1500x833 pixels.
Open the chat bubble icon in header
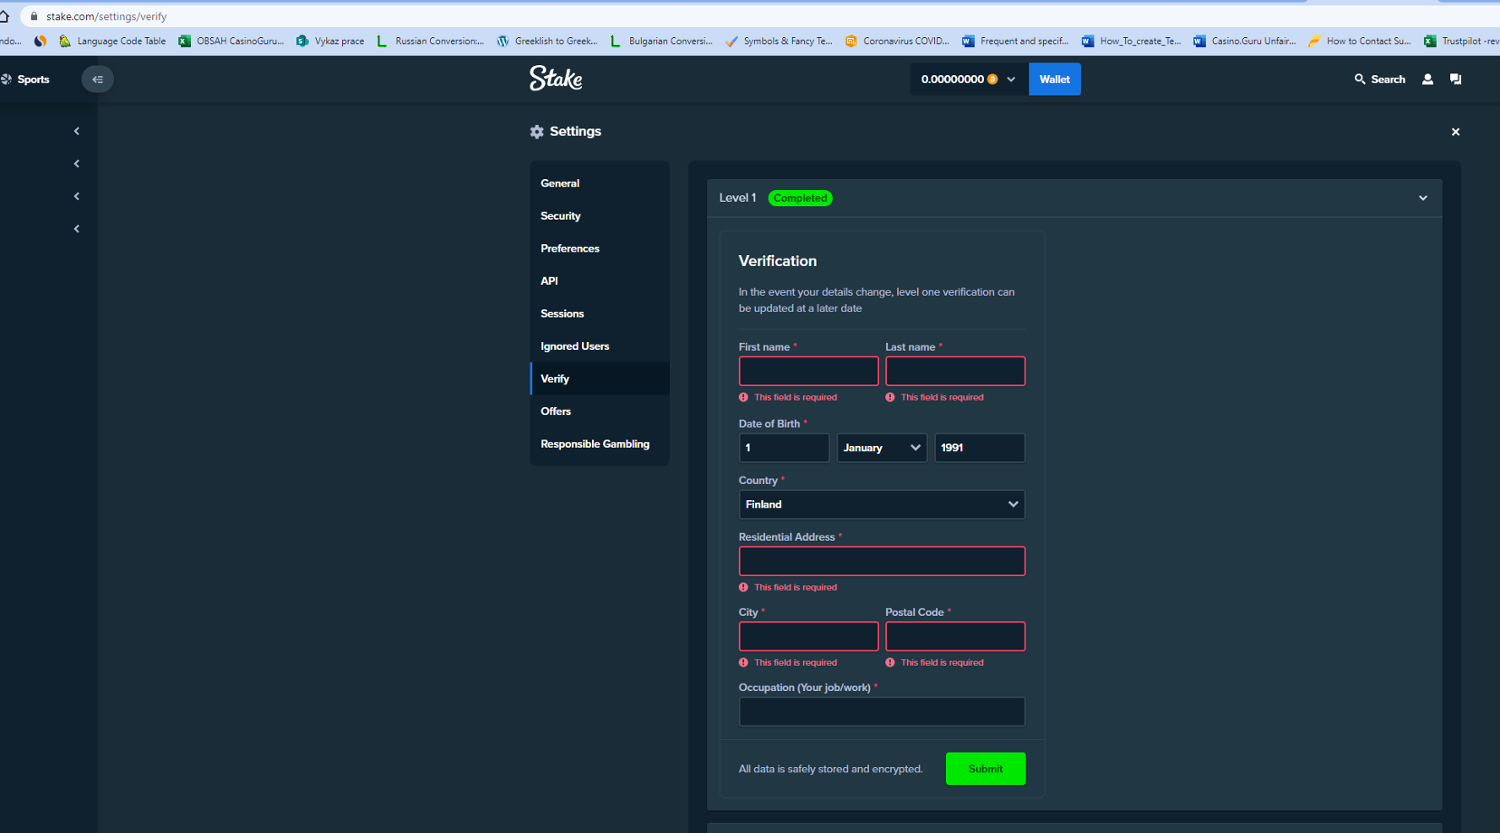[x=1455, y=79]
